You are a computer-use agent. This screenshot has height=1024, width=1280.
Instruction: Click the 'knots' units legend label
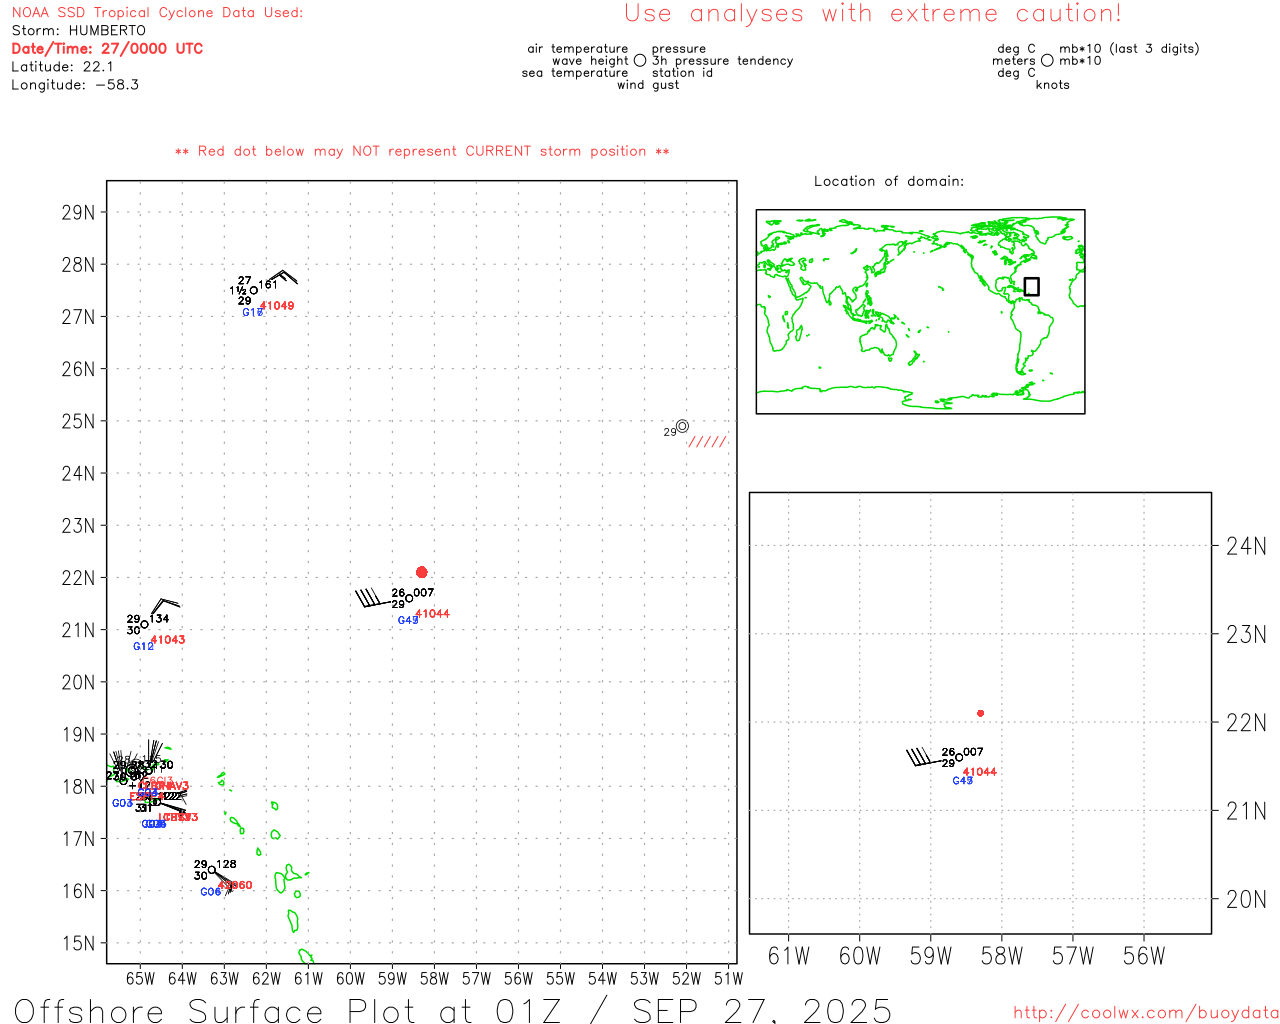[x=1053, y=85]
